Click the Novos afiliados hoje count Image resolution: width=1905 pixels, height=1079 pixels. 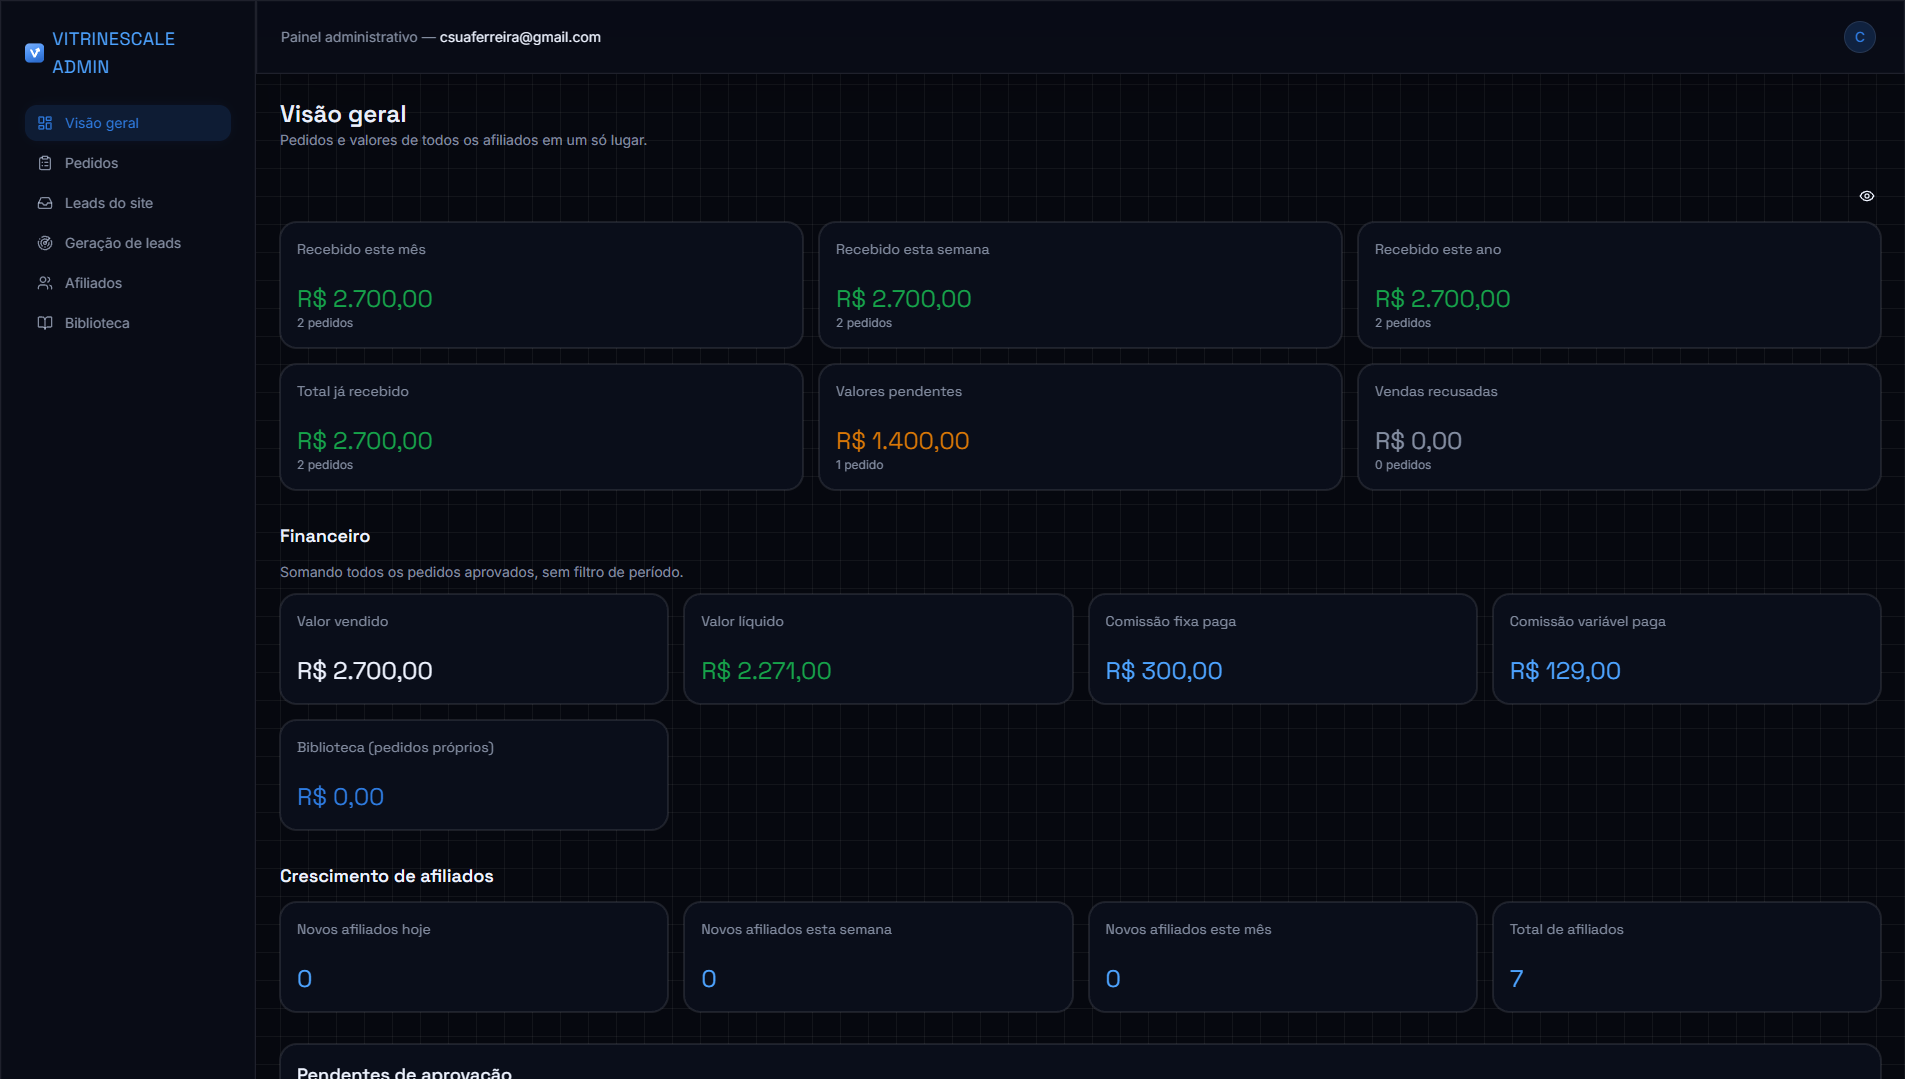(x=304, y=979)
